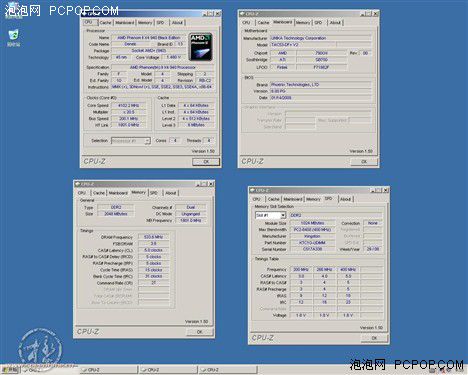Click the Max Bandwidth PC2-6400 field
Screen dimensions: 468x375
click(313, 230)
